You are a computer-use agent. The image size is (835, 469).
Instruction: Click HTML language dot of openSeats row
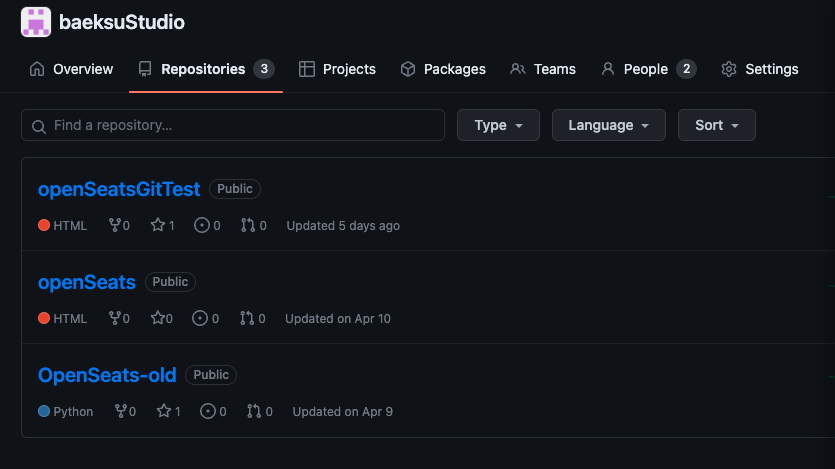tap(44, 318)
